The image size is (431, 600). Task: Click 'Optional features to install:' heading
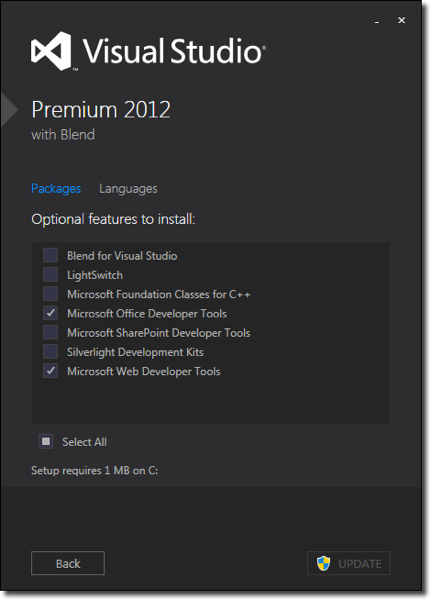[x=113, y=219]
